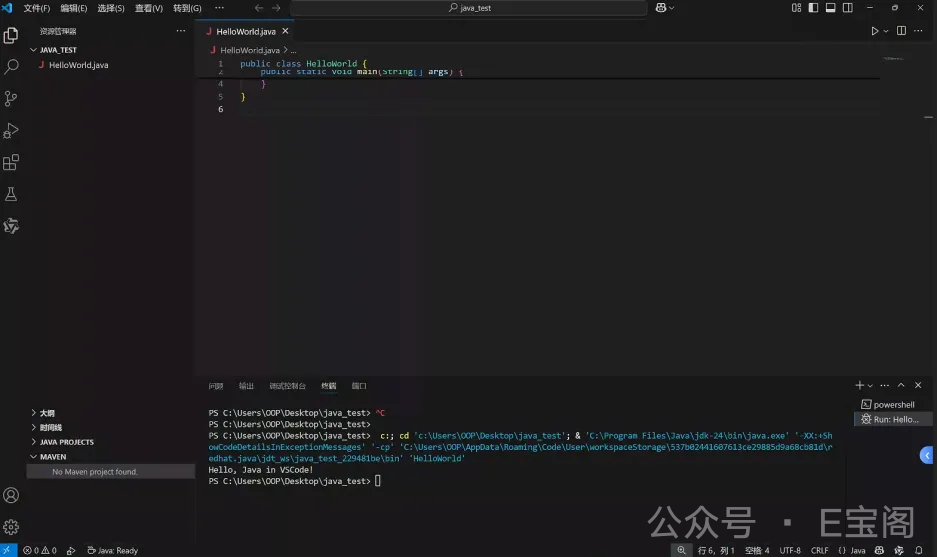Open the 文件(F) menu

(x=36, y=8)
